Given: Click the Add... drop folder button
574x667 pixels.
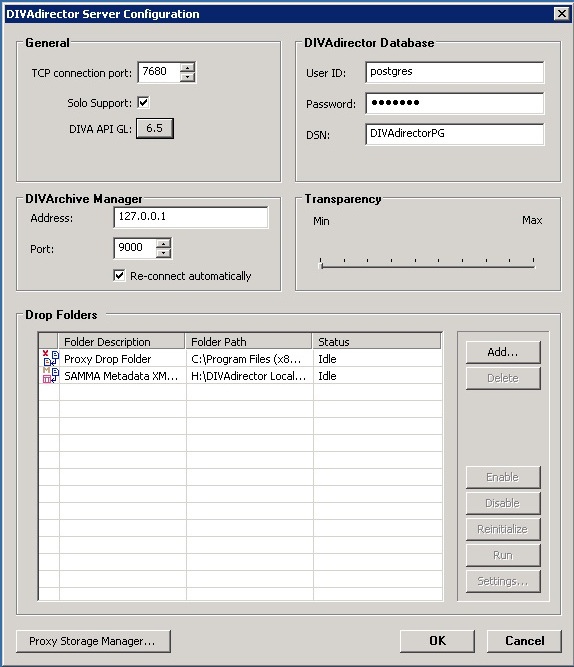Looking at the screenshot, I should [x=503, y=352].
